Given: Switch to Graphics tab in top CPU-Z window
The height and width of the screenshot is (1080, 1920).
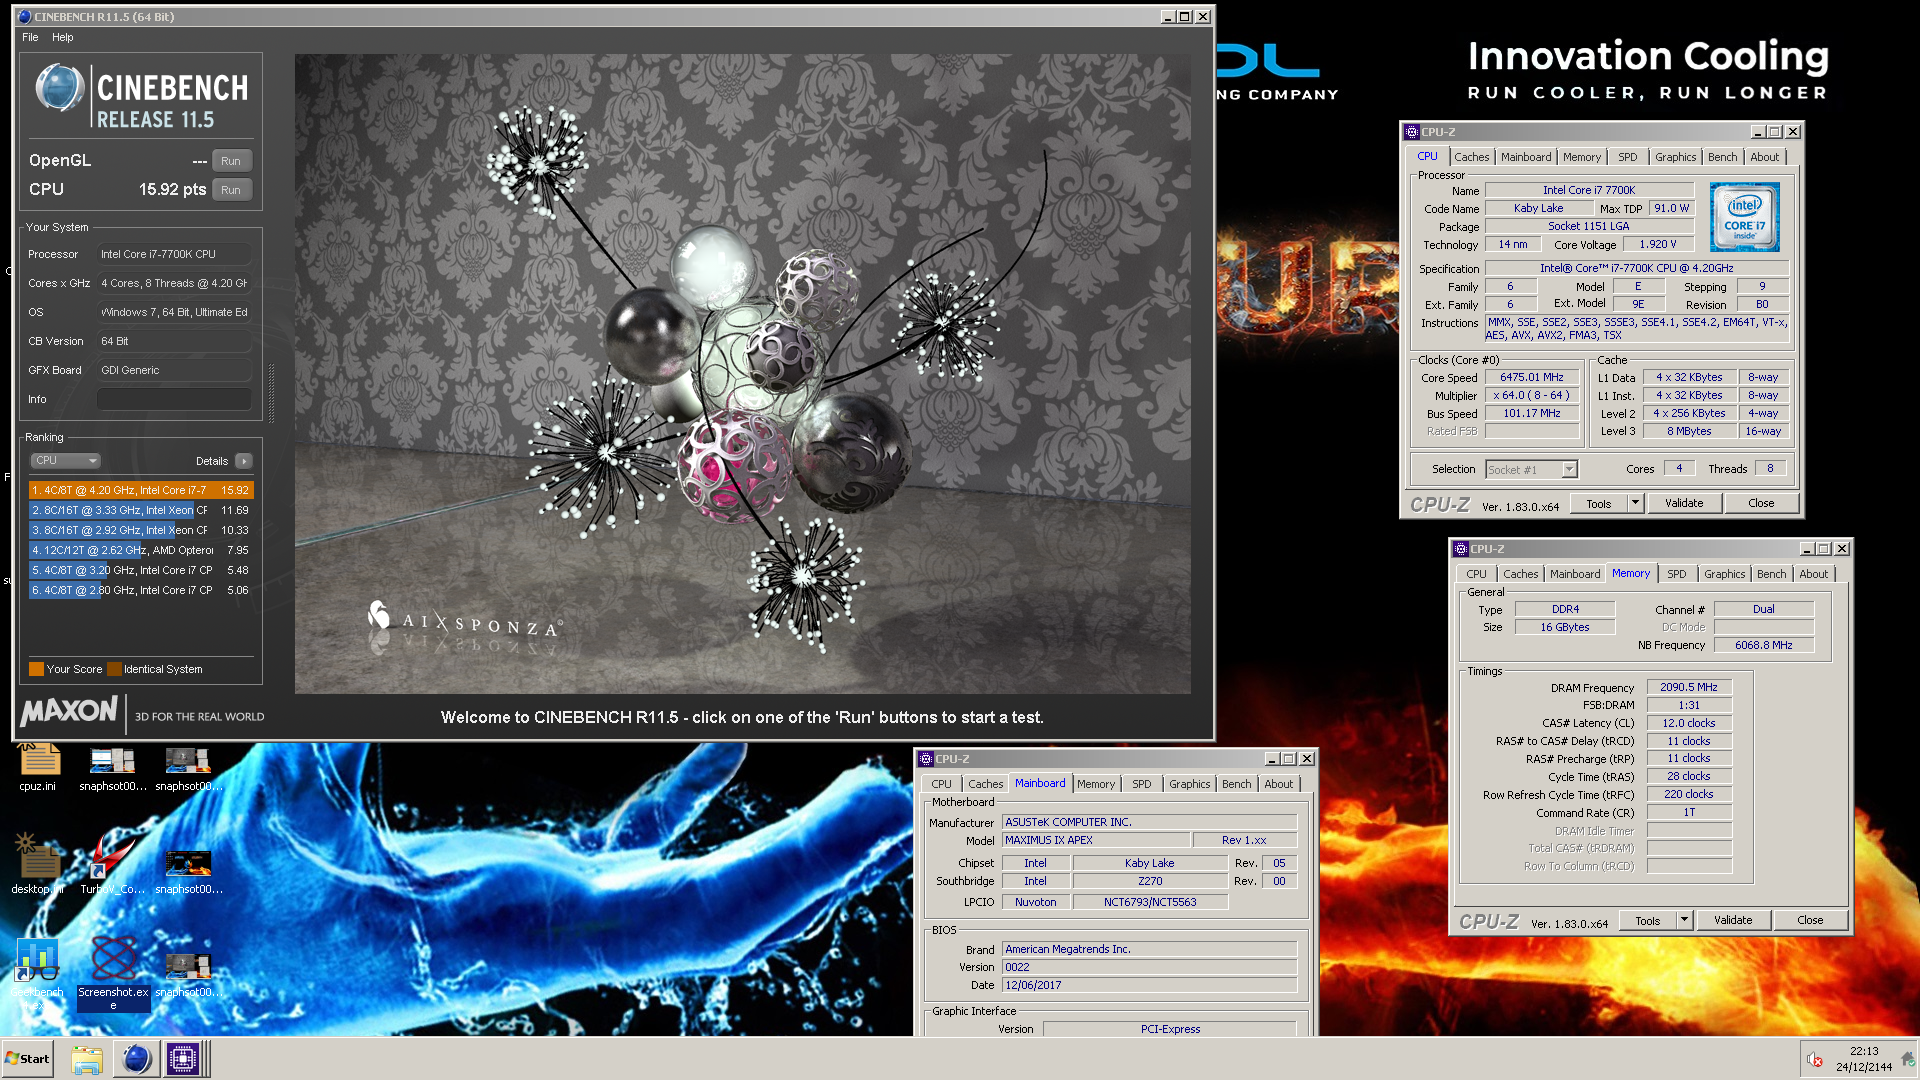Looking at the screenshot, I should pos(1675,157).
